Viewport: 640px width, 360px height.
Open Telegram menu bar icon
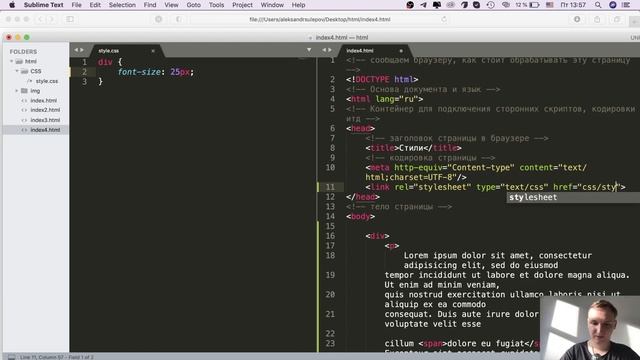(x=423, y=5)
